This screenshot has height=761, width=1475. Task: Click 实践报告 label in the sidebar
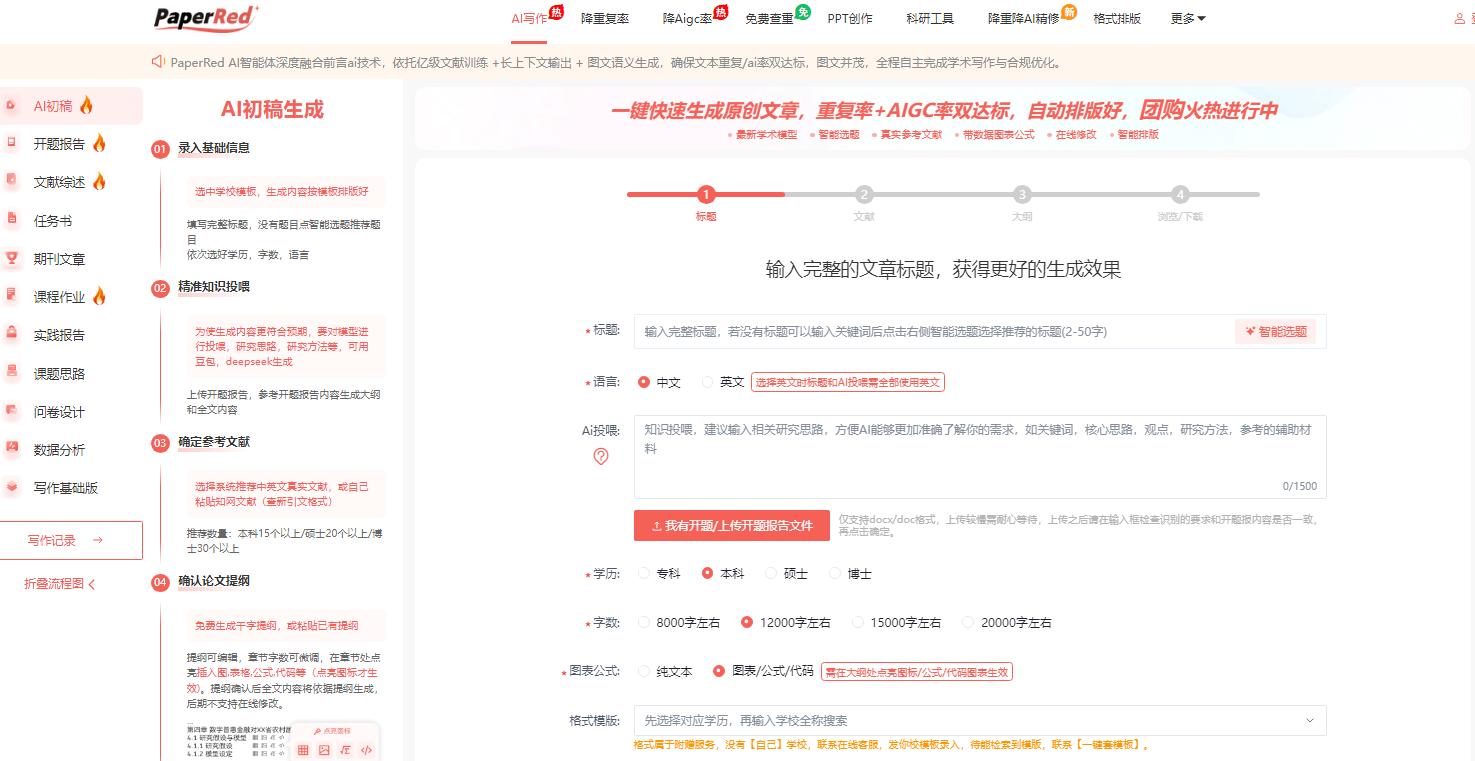(x=59, y=335)
